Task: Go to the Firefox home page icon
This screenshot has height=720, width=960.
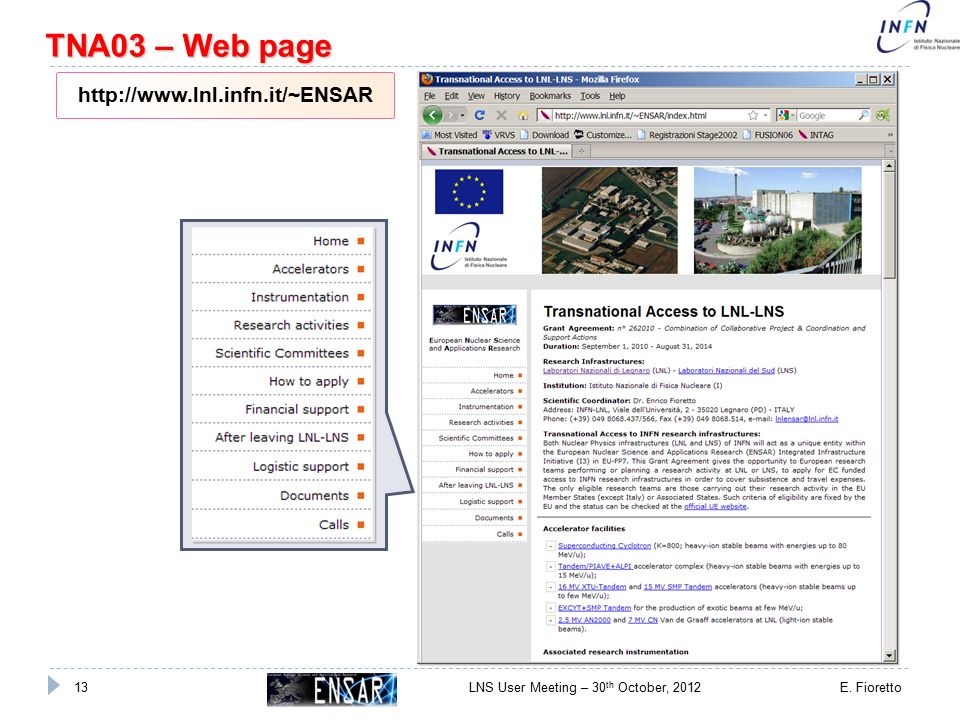Action: point(523,115)
